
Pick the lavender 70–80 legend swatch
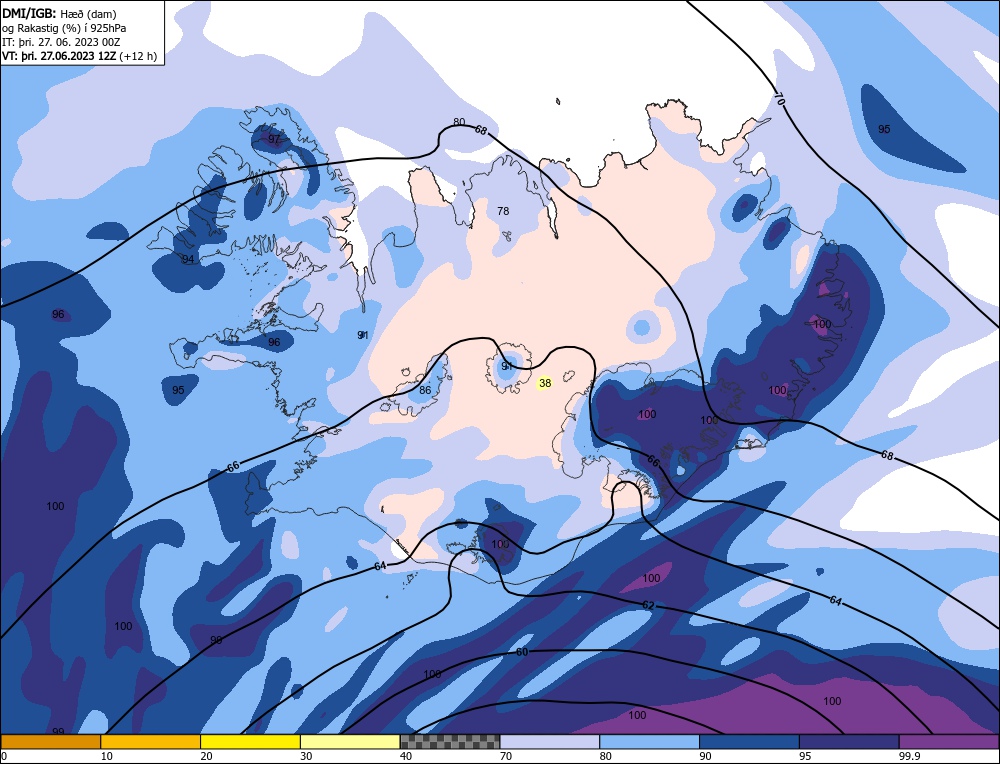[550, 742]
